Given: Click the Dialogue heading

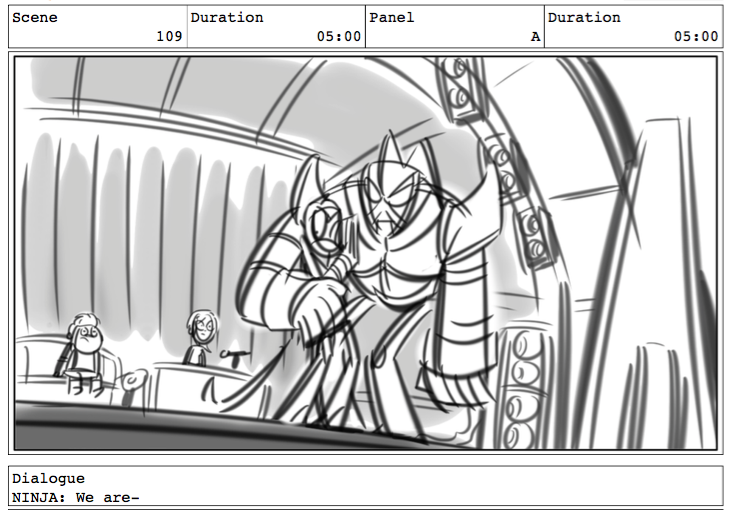Looking at the screenshot, I should 48,479.
